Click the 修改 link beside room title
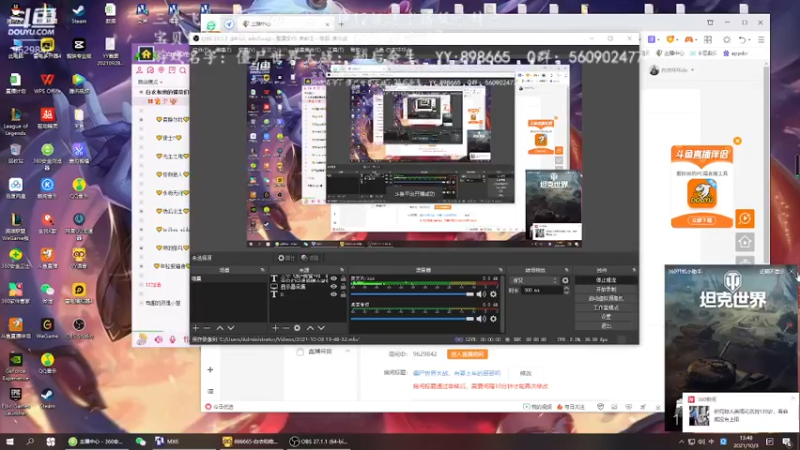The image size is (800, 450). pyautogui.click(x=526, y=373)
